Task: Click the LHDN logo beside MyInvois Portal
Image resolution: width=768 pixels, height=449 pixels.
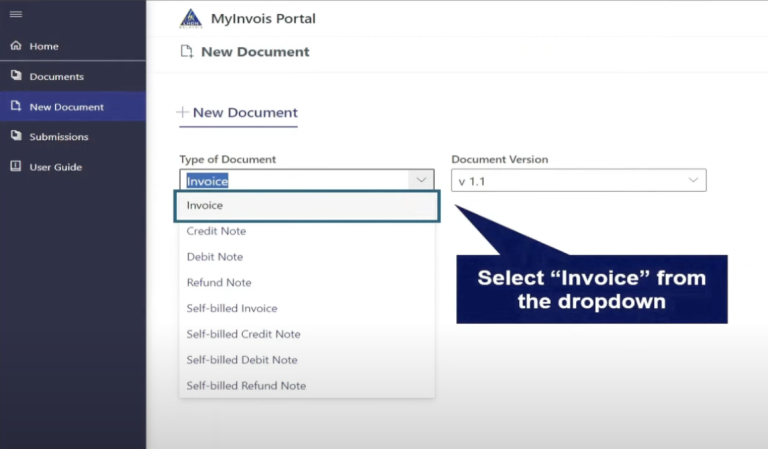Action: tap(191, 19)
